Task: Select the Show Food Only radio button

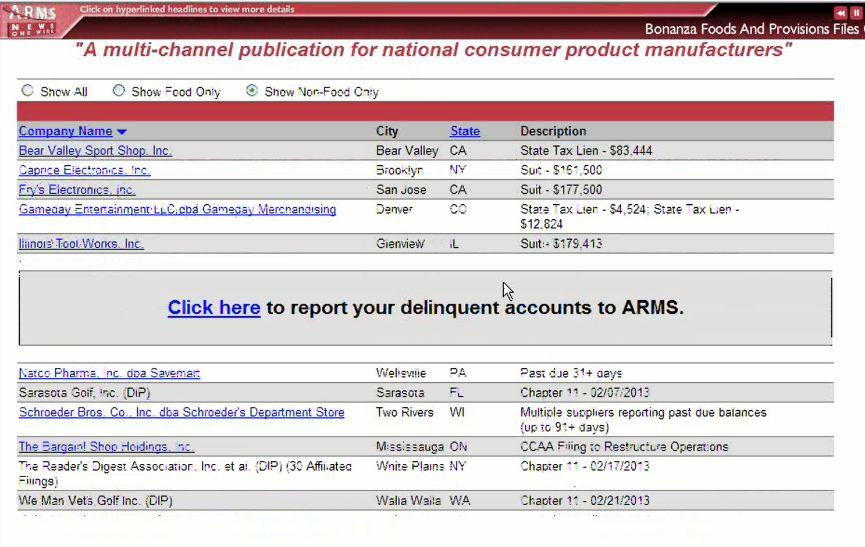Action: 119,90
